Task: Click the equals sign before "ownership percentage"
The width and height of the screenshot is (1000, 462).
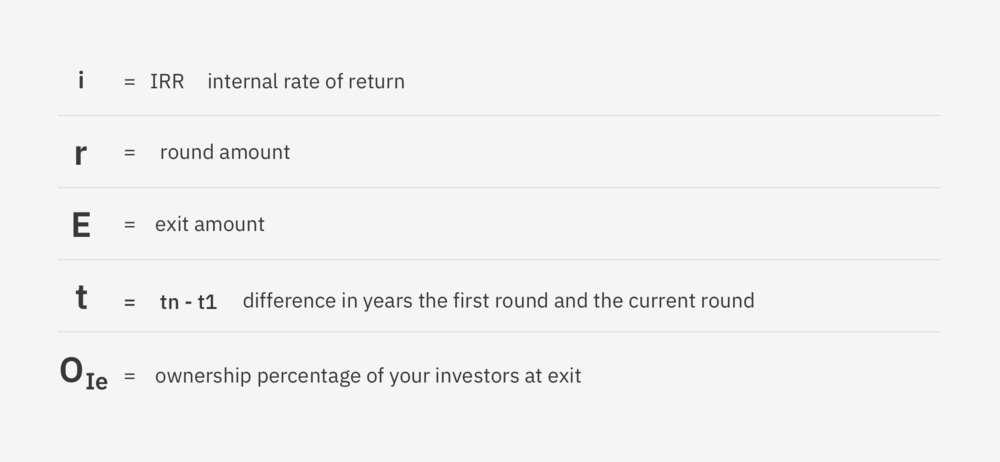Action: click(129, 377)
